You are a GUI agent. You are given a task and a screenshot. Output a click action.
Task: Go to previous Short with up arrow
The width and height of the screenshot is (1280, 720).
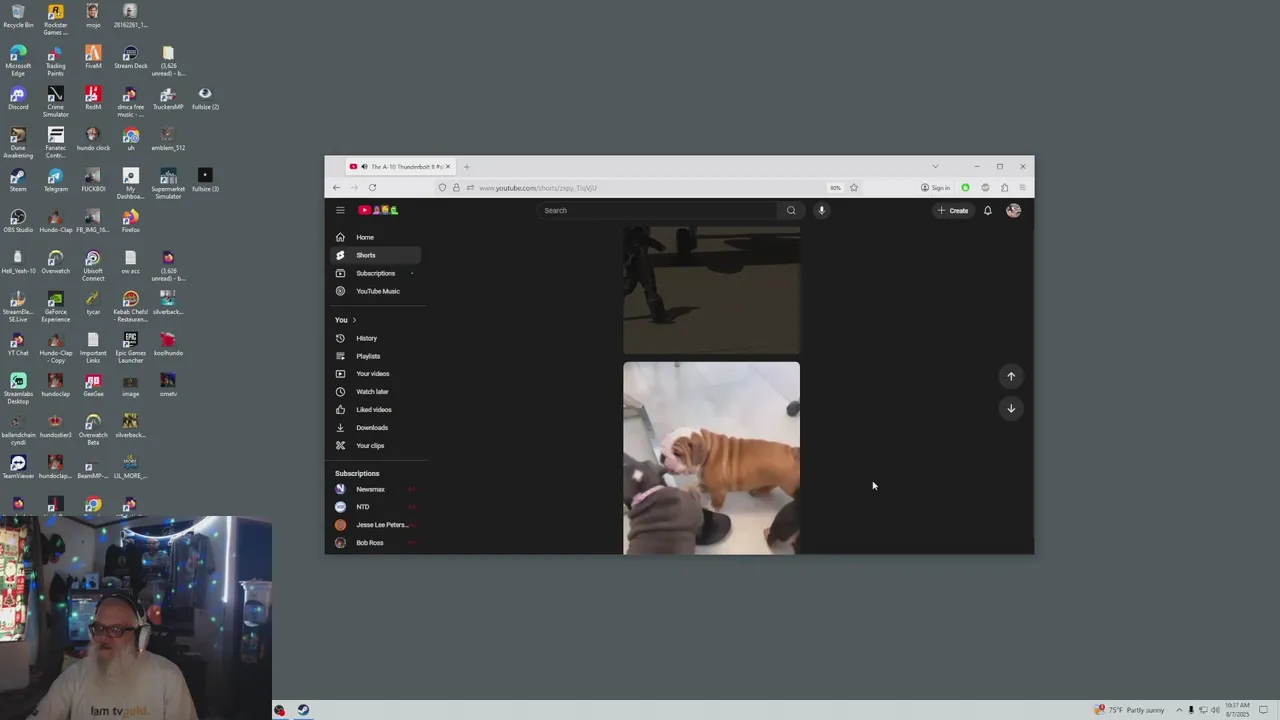point(1011,376)
